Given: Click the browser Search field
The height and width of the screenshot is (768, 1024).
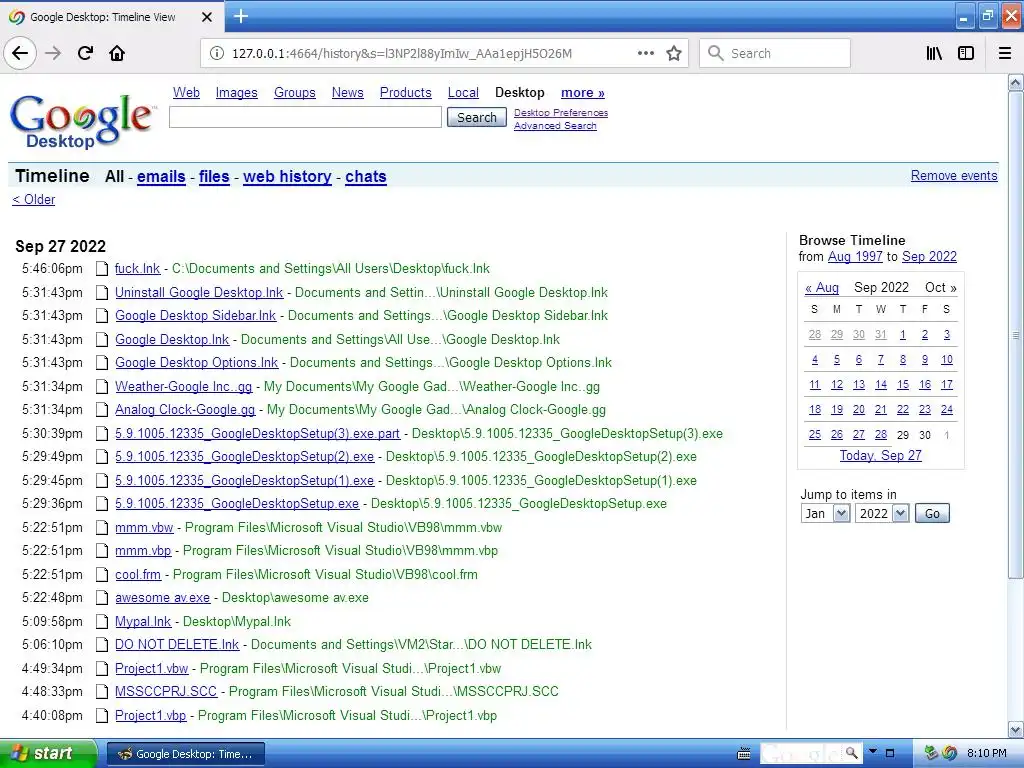Looking at the screenshot, I should [775, 53].
